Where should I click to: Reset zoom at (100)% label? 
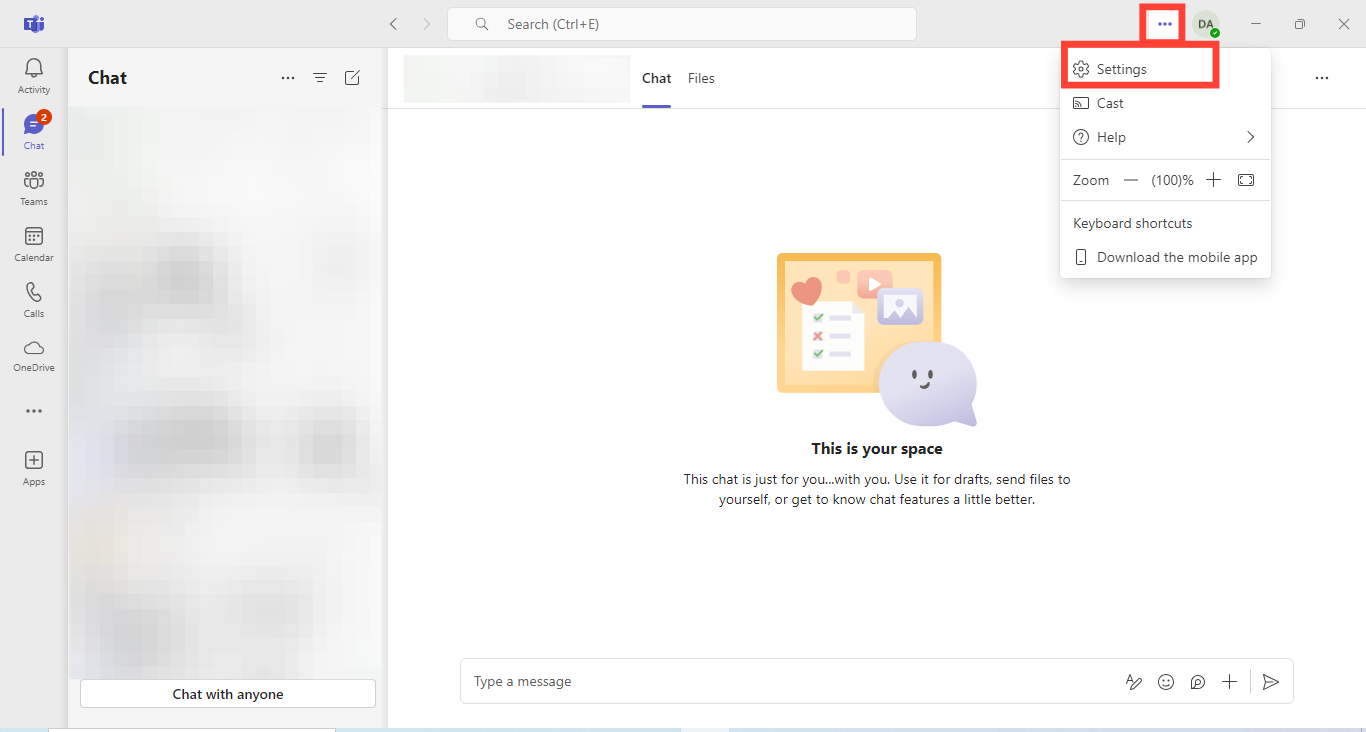pyautogui.click(x=1172, y=181)
